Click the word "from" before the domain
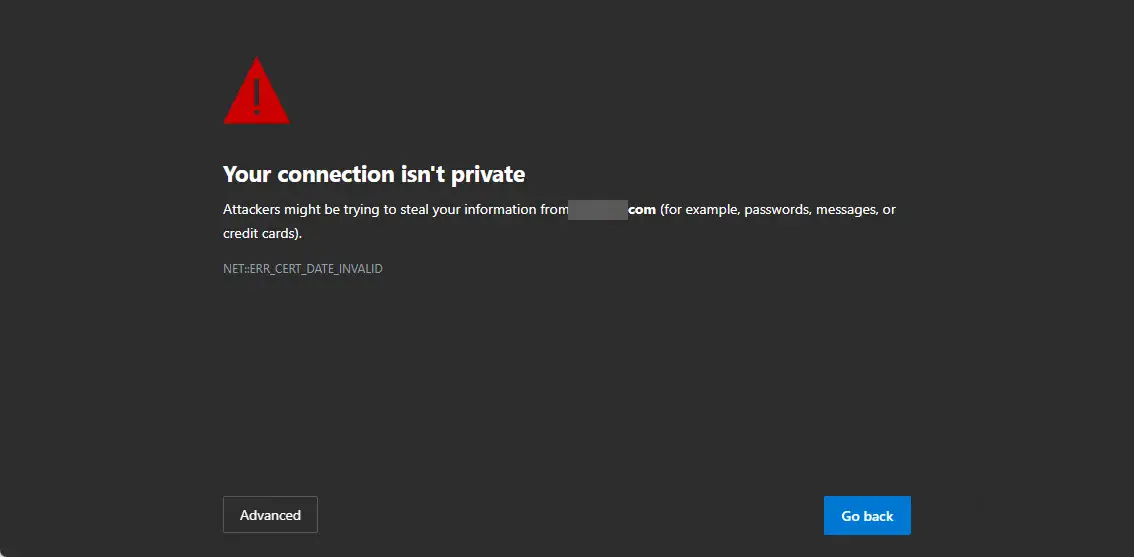This screenshot has width=1134, height=557. (553, 210)
